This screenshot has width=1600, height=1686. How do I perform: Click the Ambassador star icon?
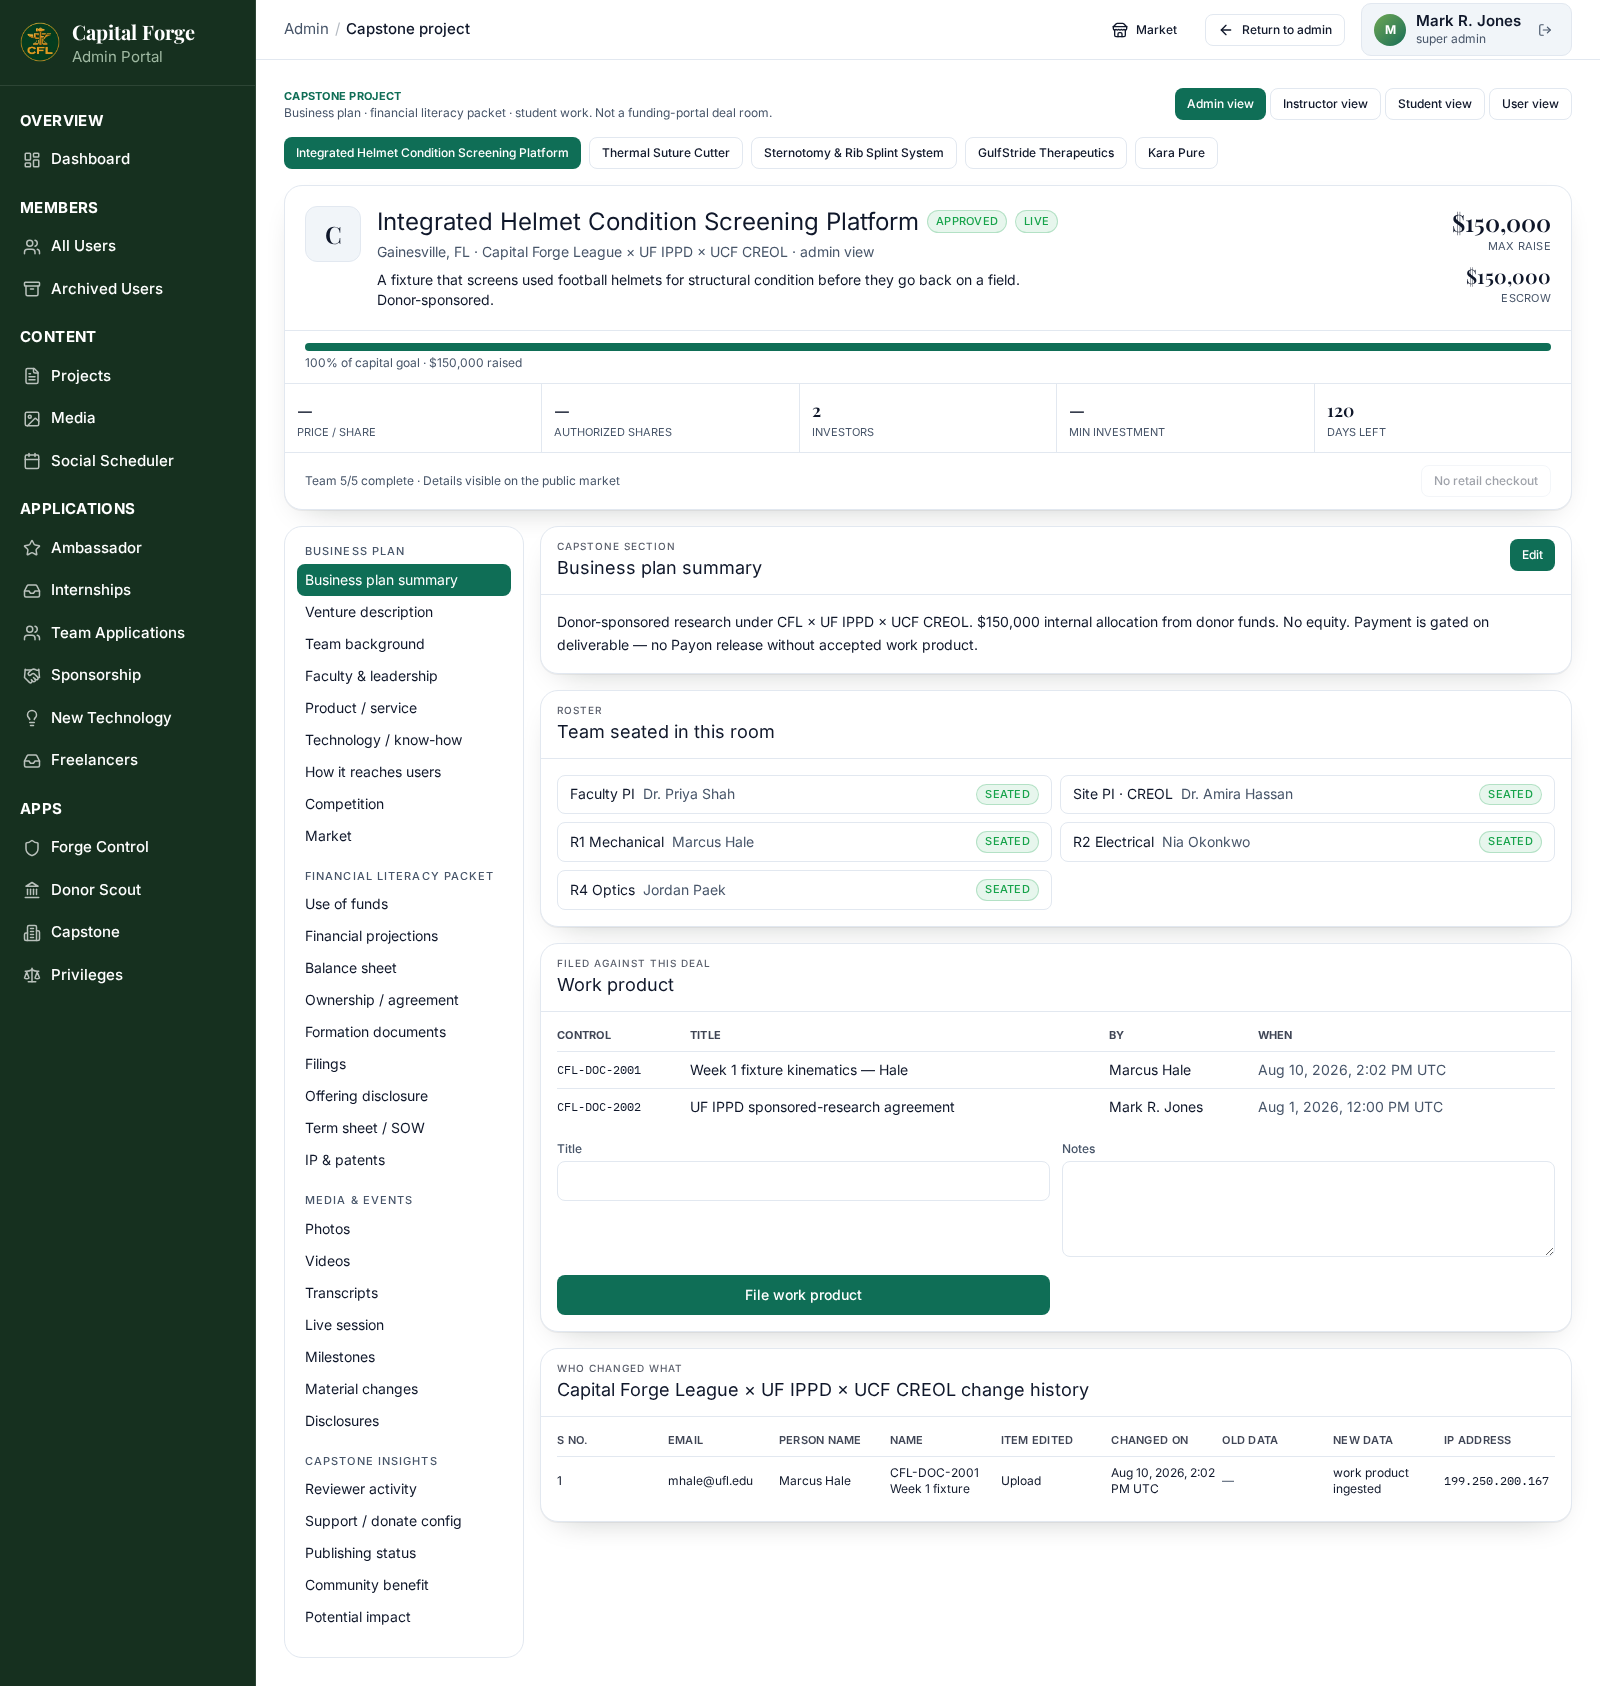click(32, 548)
